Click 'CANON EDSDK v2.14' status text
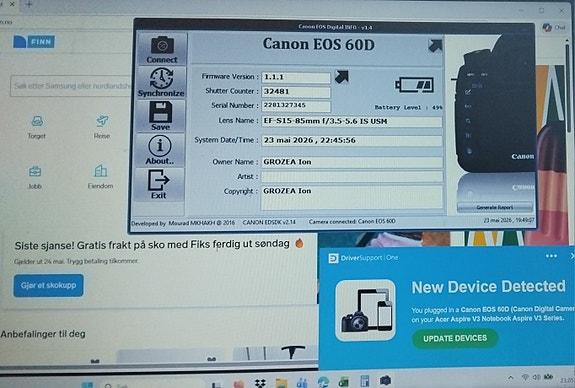575x388 pixels. click(269, 222)
